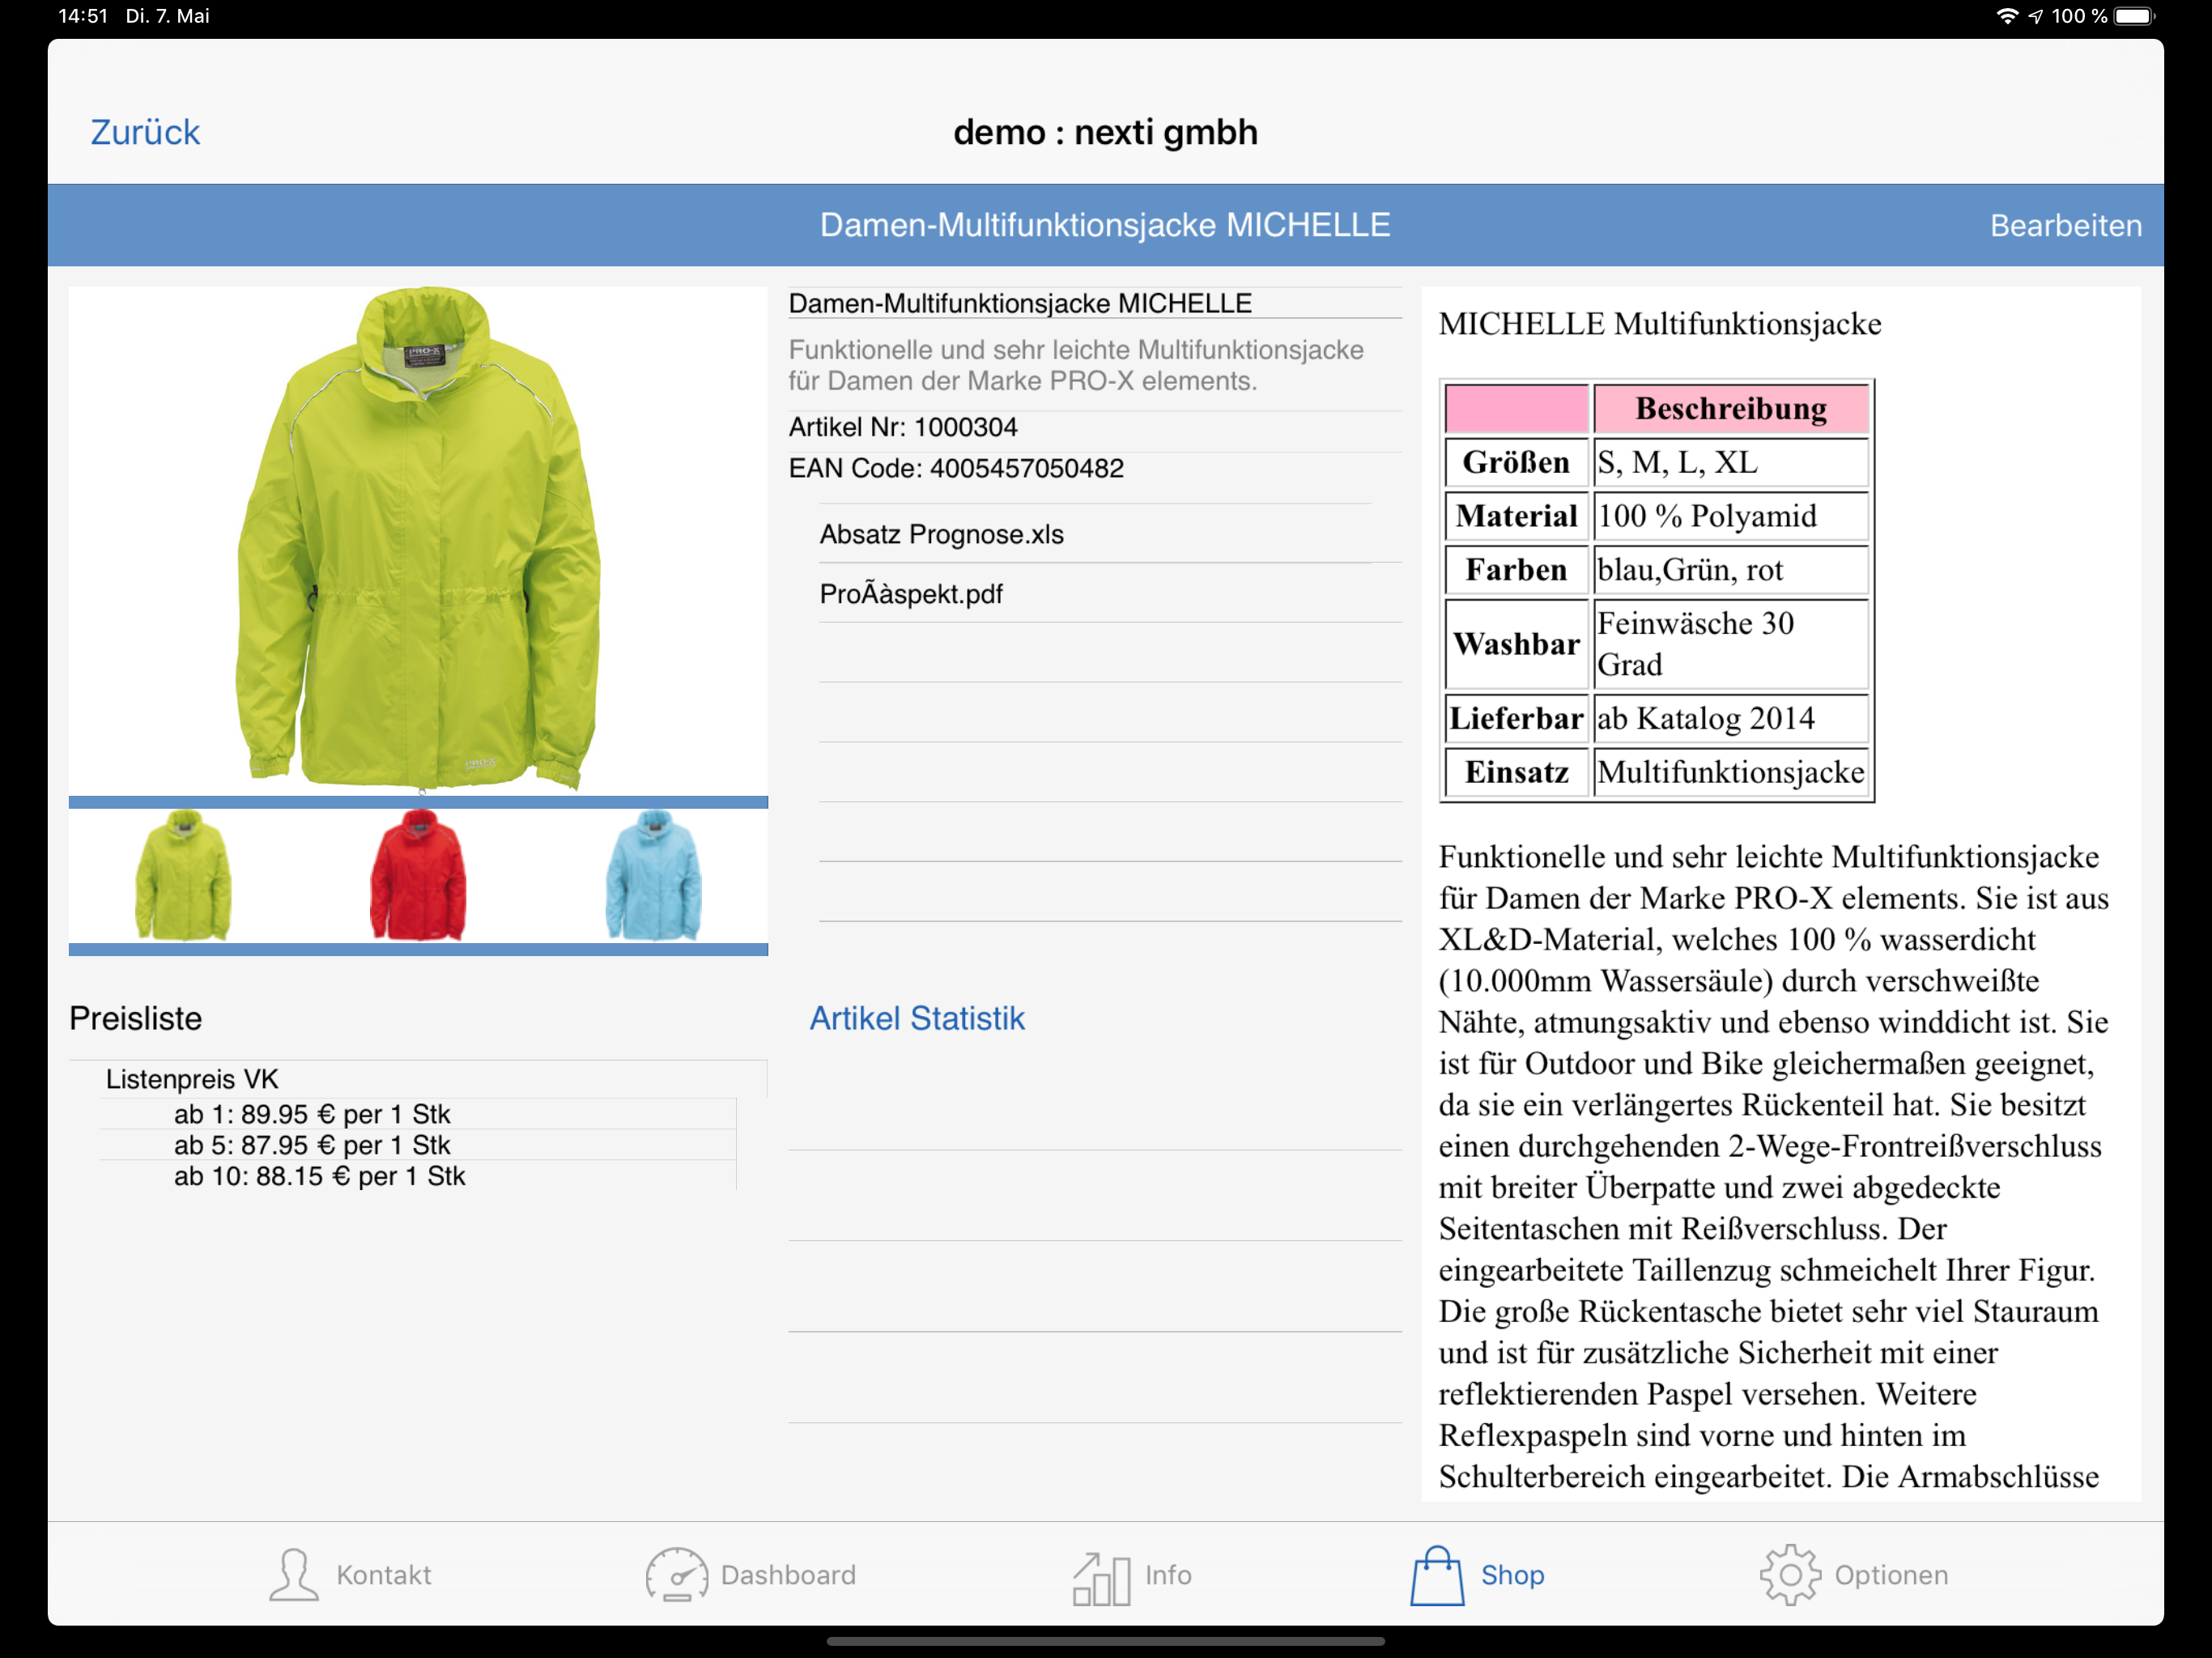Tap the large green jacket image
The image size is (2212, 1658).
418,540
